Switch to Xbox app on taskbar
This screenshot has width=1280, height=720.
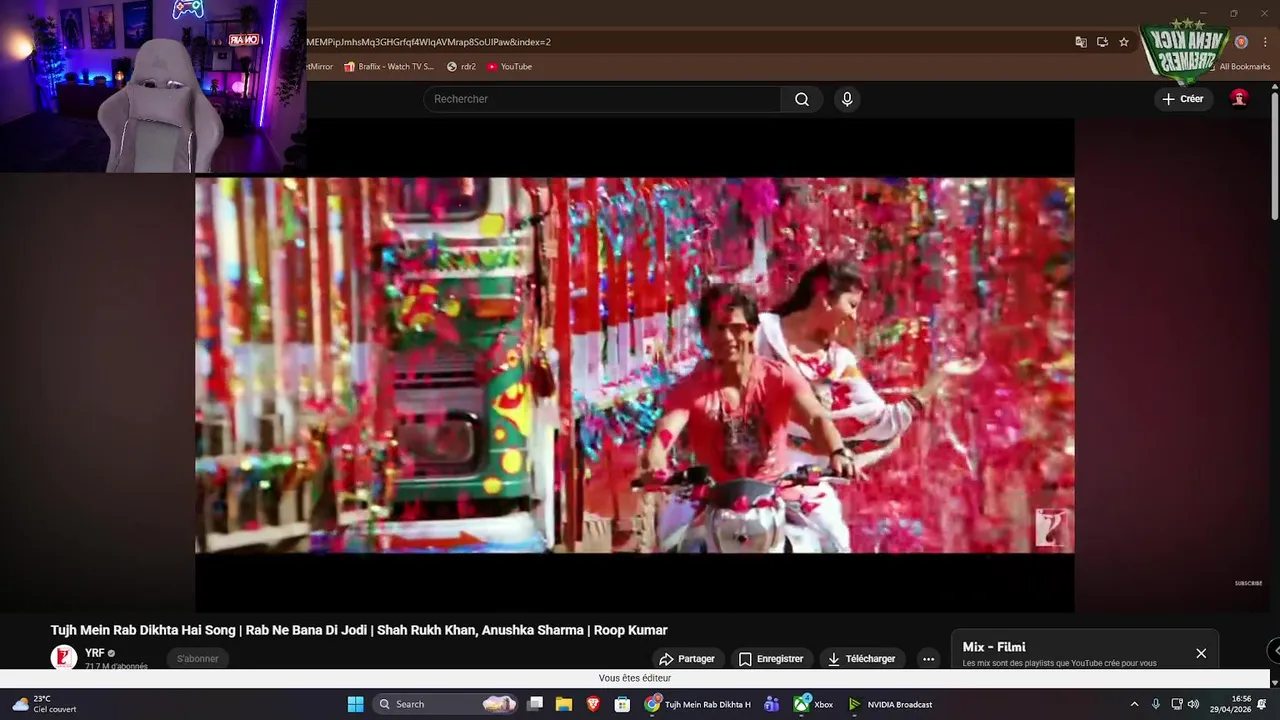[x=813, y=704]
